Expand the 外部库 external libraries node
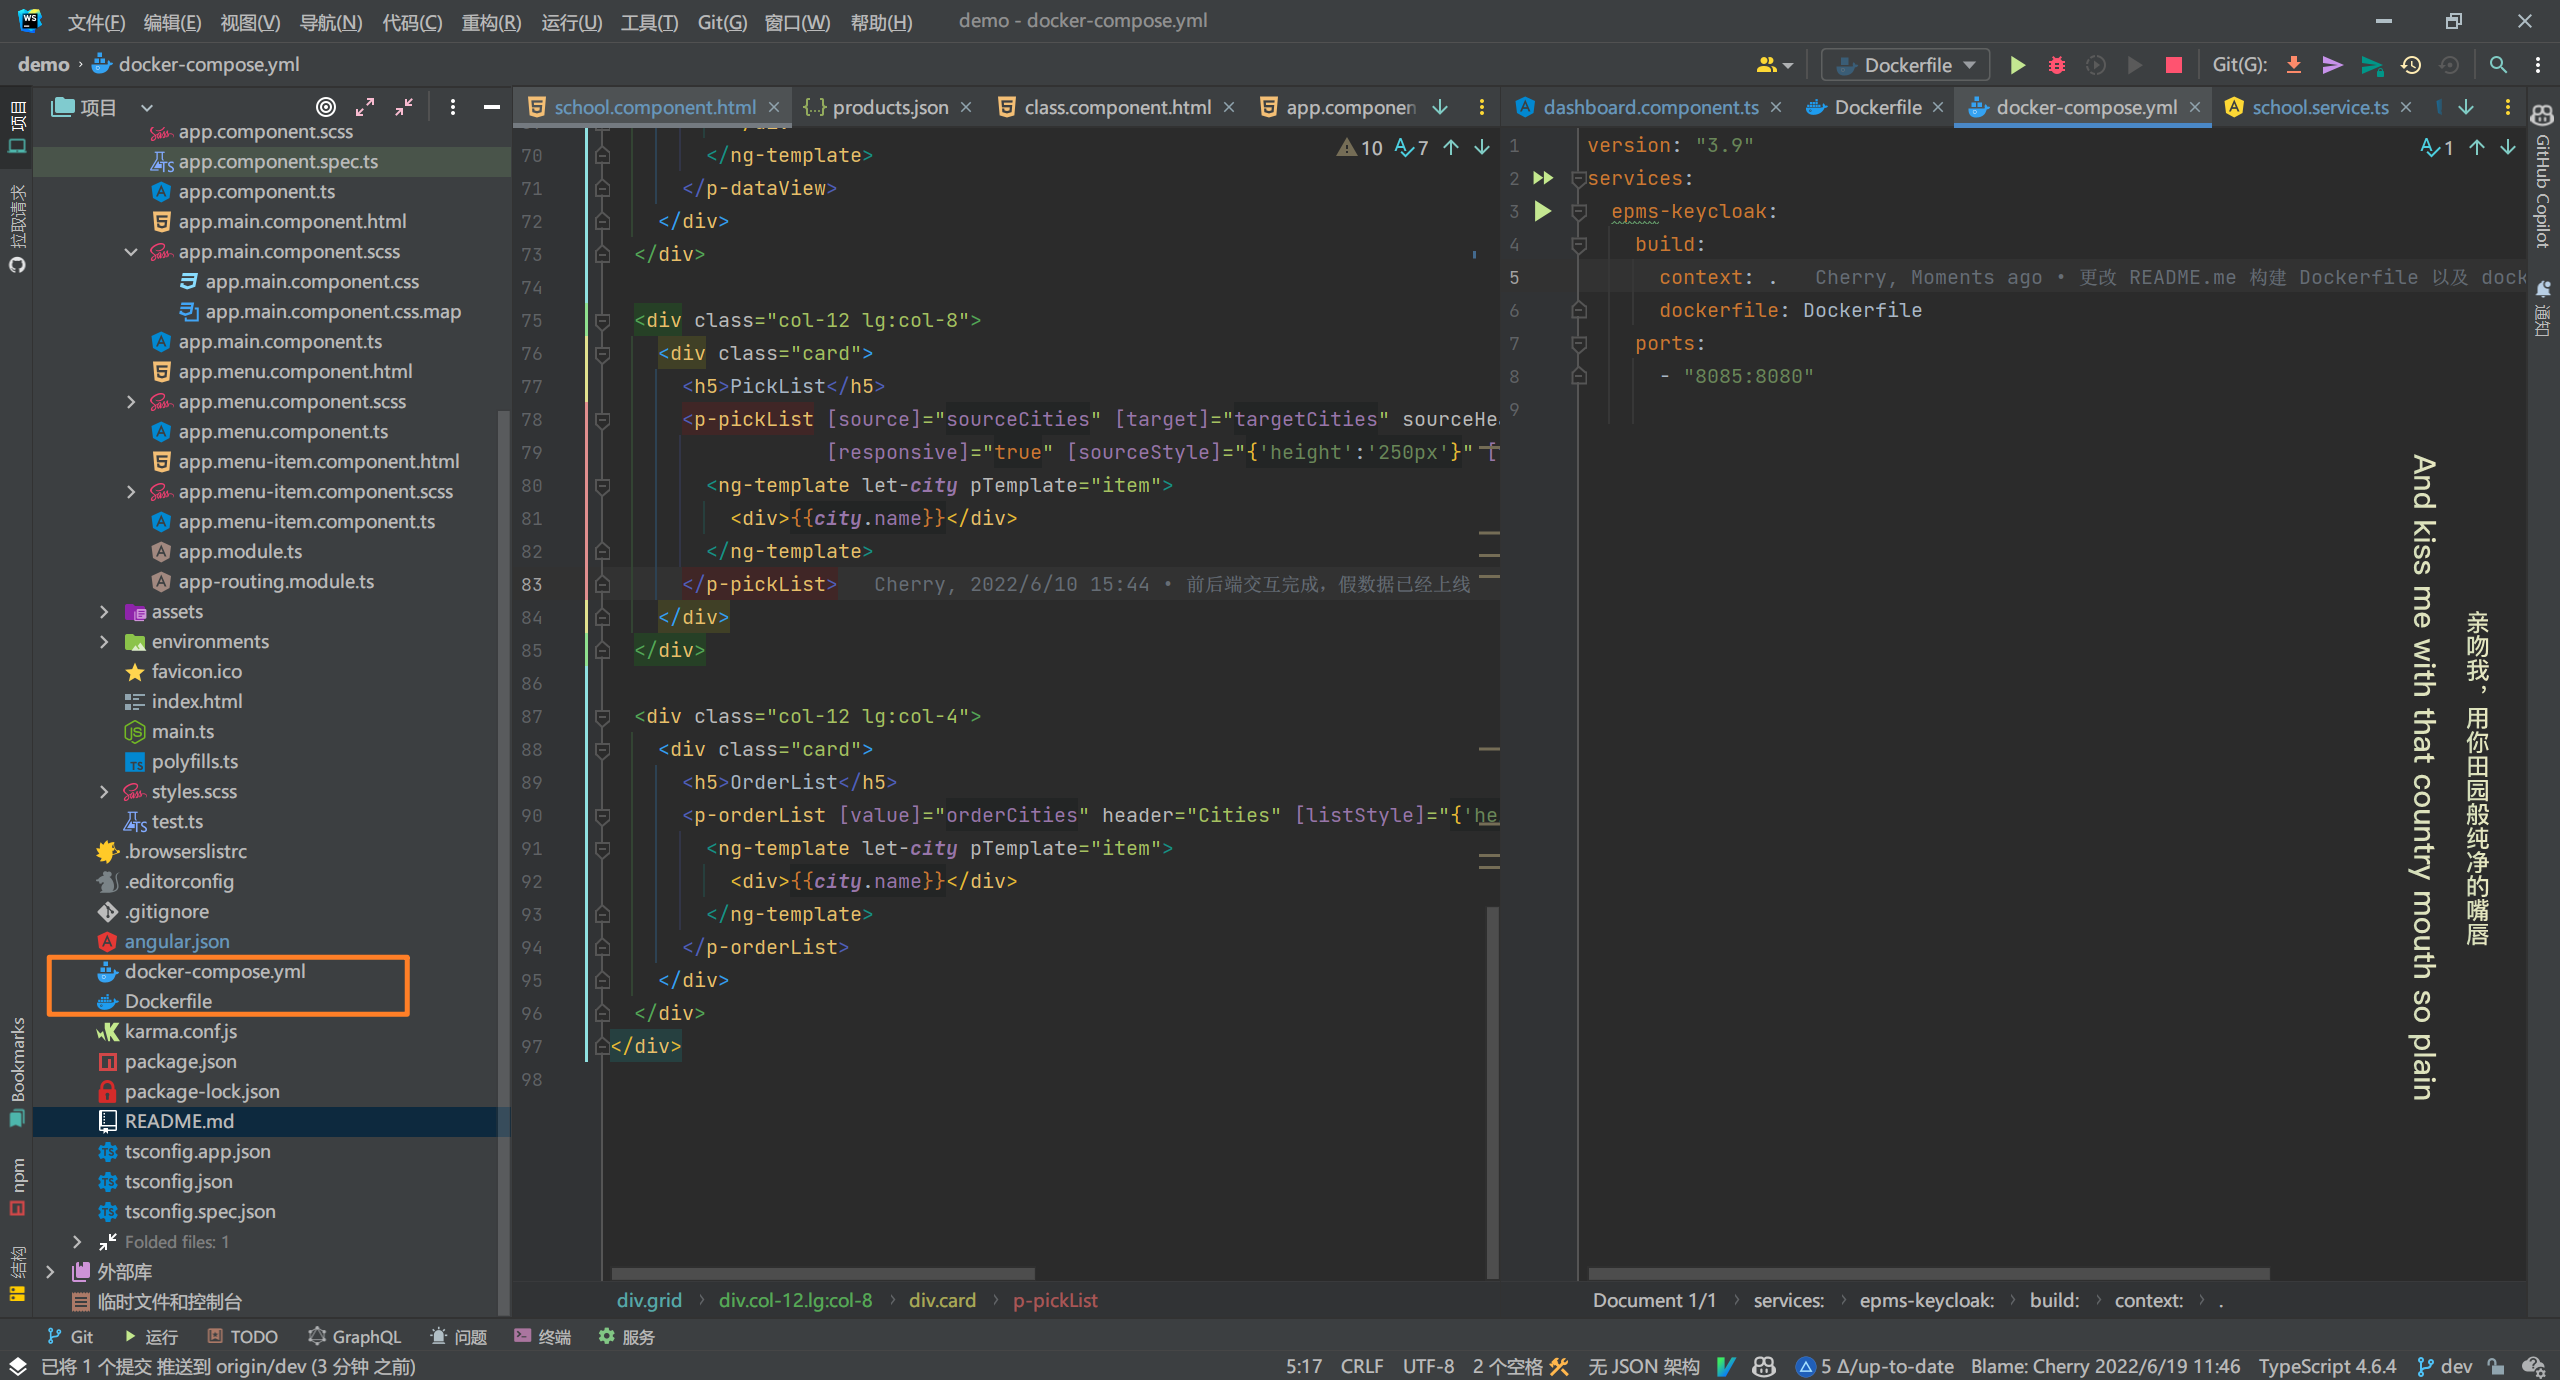Image resolution: width=2560 pixels, height=1380 pixels. coord(50,1272)
